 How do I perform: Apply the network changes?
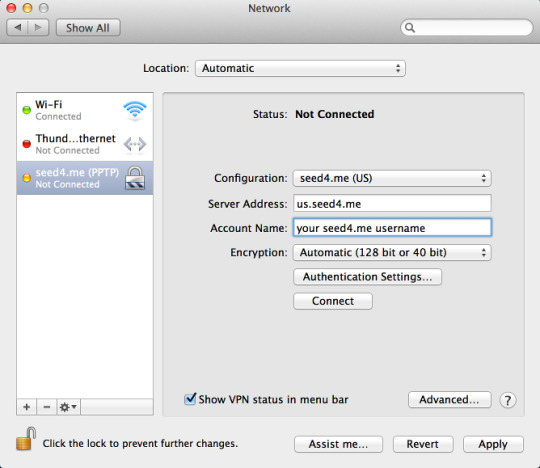(493, 444)
